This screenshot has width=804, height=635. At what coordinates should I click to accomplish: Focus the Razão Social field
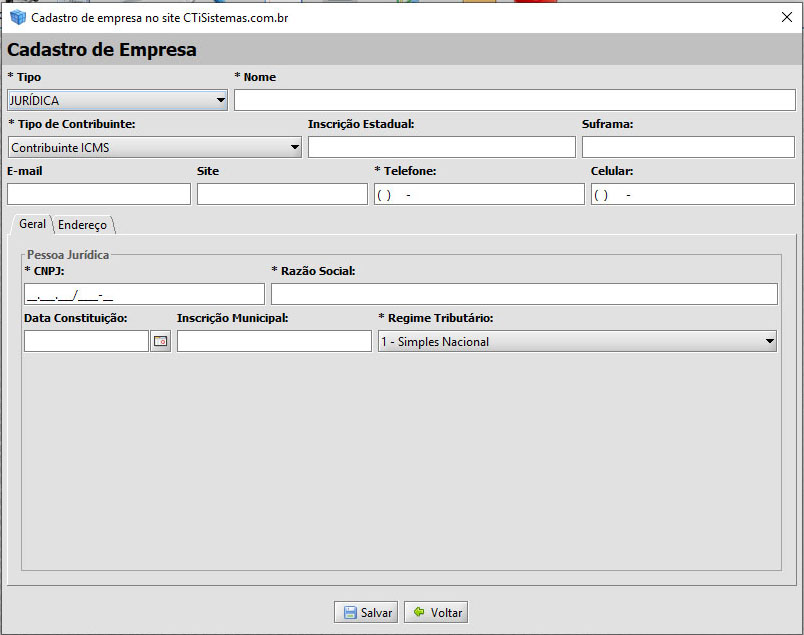tap(523, 294)
